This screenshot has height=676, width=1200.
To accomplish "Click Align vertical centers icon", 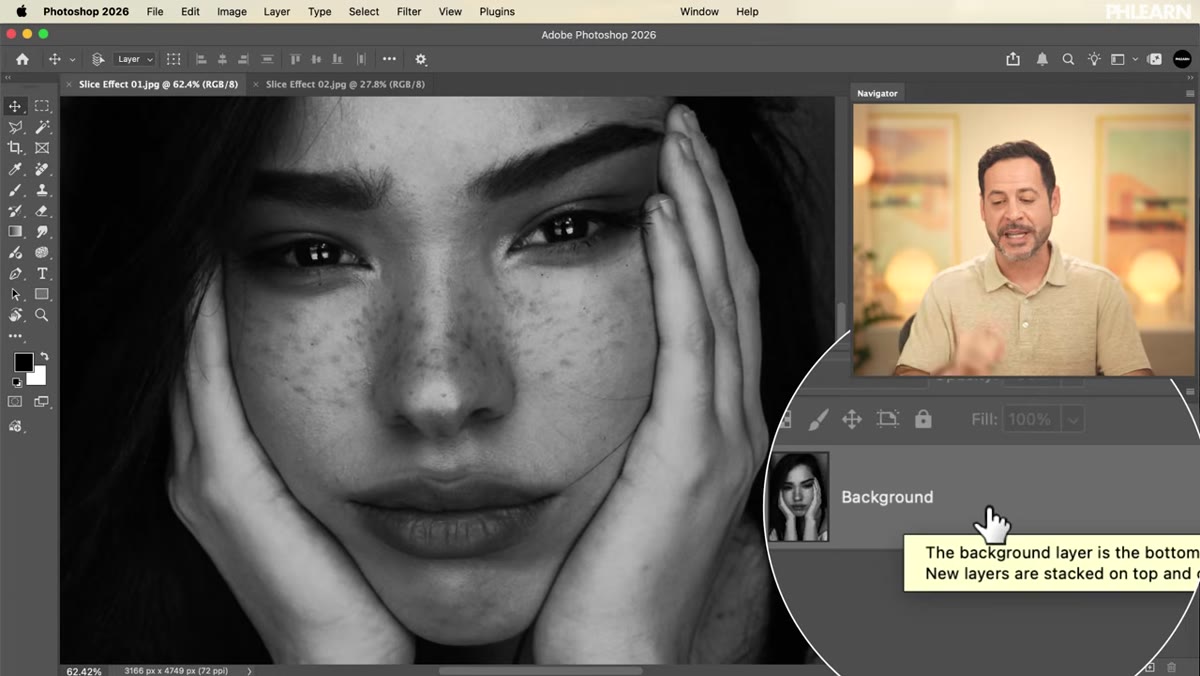I will (x=317, y=59).
